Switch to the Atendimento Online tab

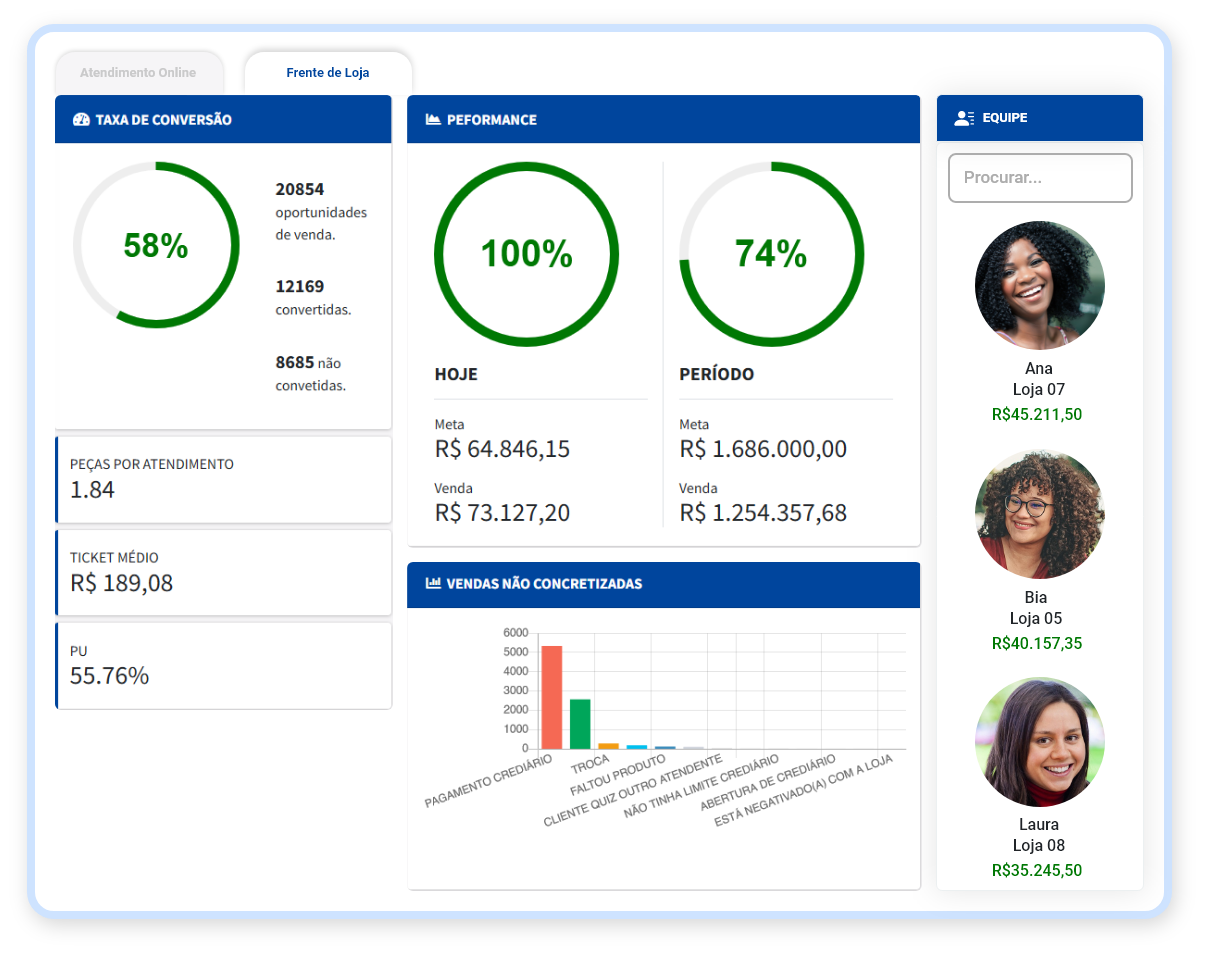pyautogui.click(x=138, y=73)
